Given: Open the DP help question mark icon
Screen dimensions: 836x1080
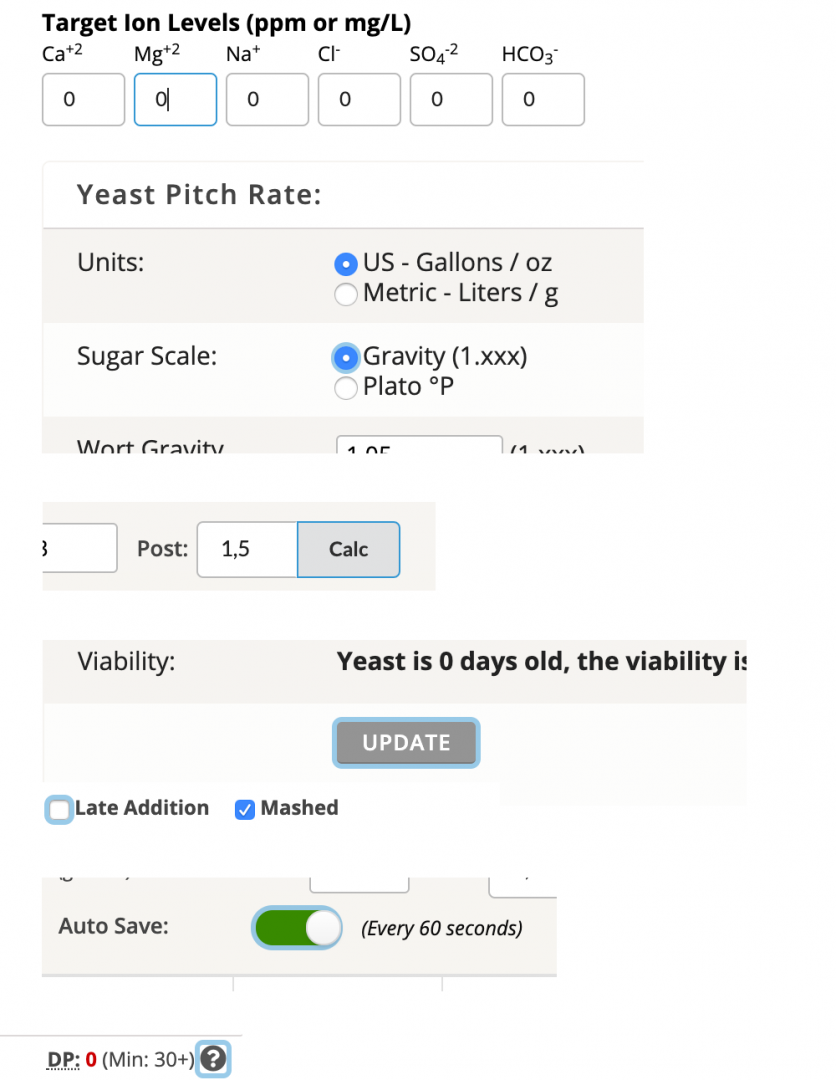Looking at the screenshot, I should [213, 1058].
